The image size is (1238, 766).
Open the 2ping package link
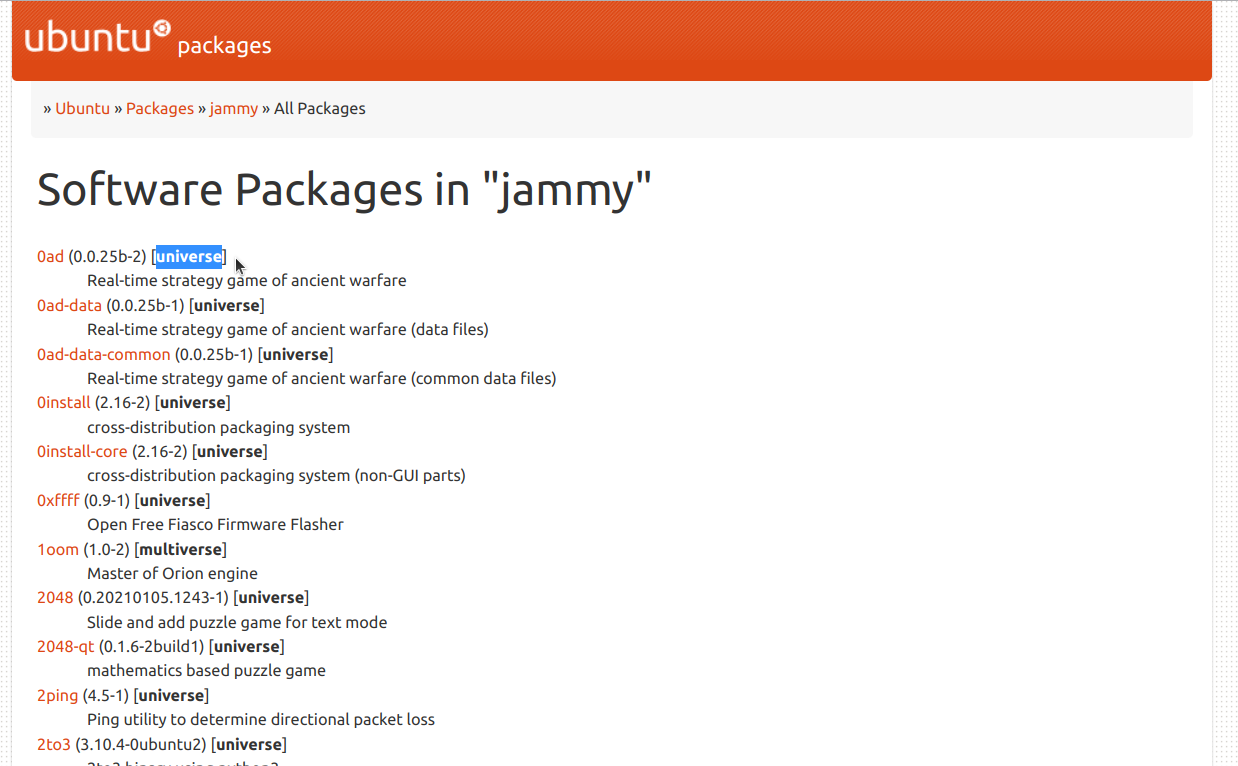pos(56,695)
